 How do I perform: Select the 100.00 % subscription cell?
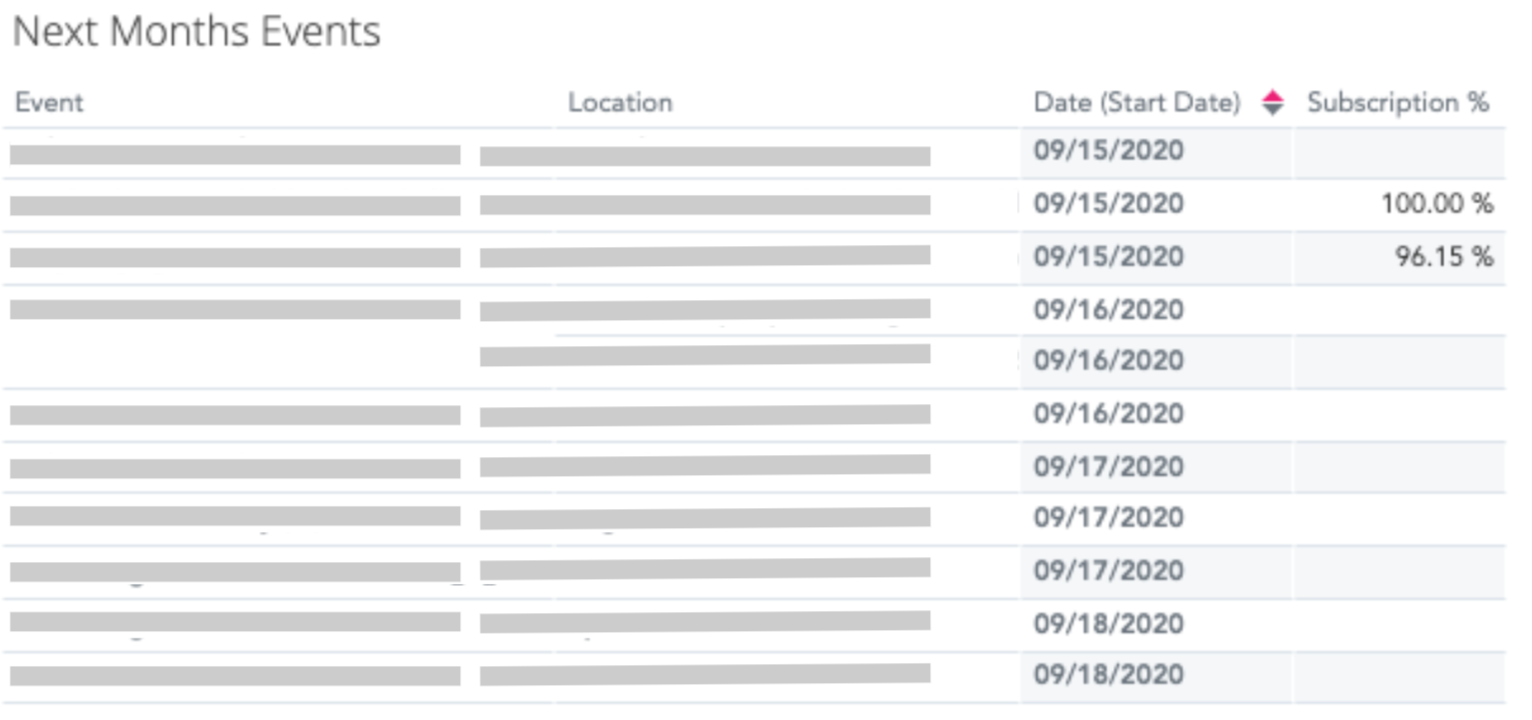(x=1437, y=205)
